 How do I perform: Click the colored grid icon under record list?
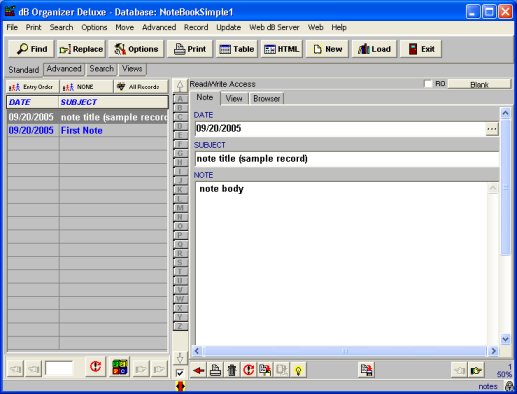click(120, 367)
